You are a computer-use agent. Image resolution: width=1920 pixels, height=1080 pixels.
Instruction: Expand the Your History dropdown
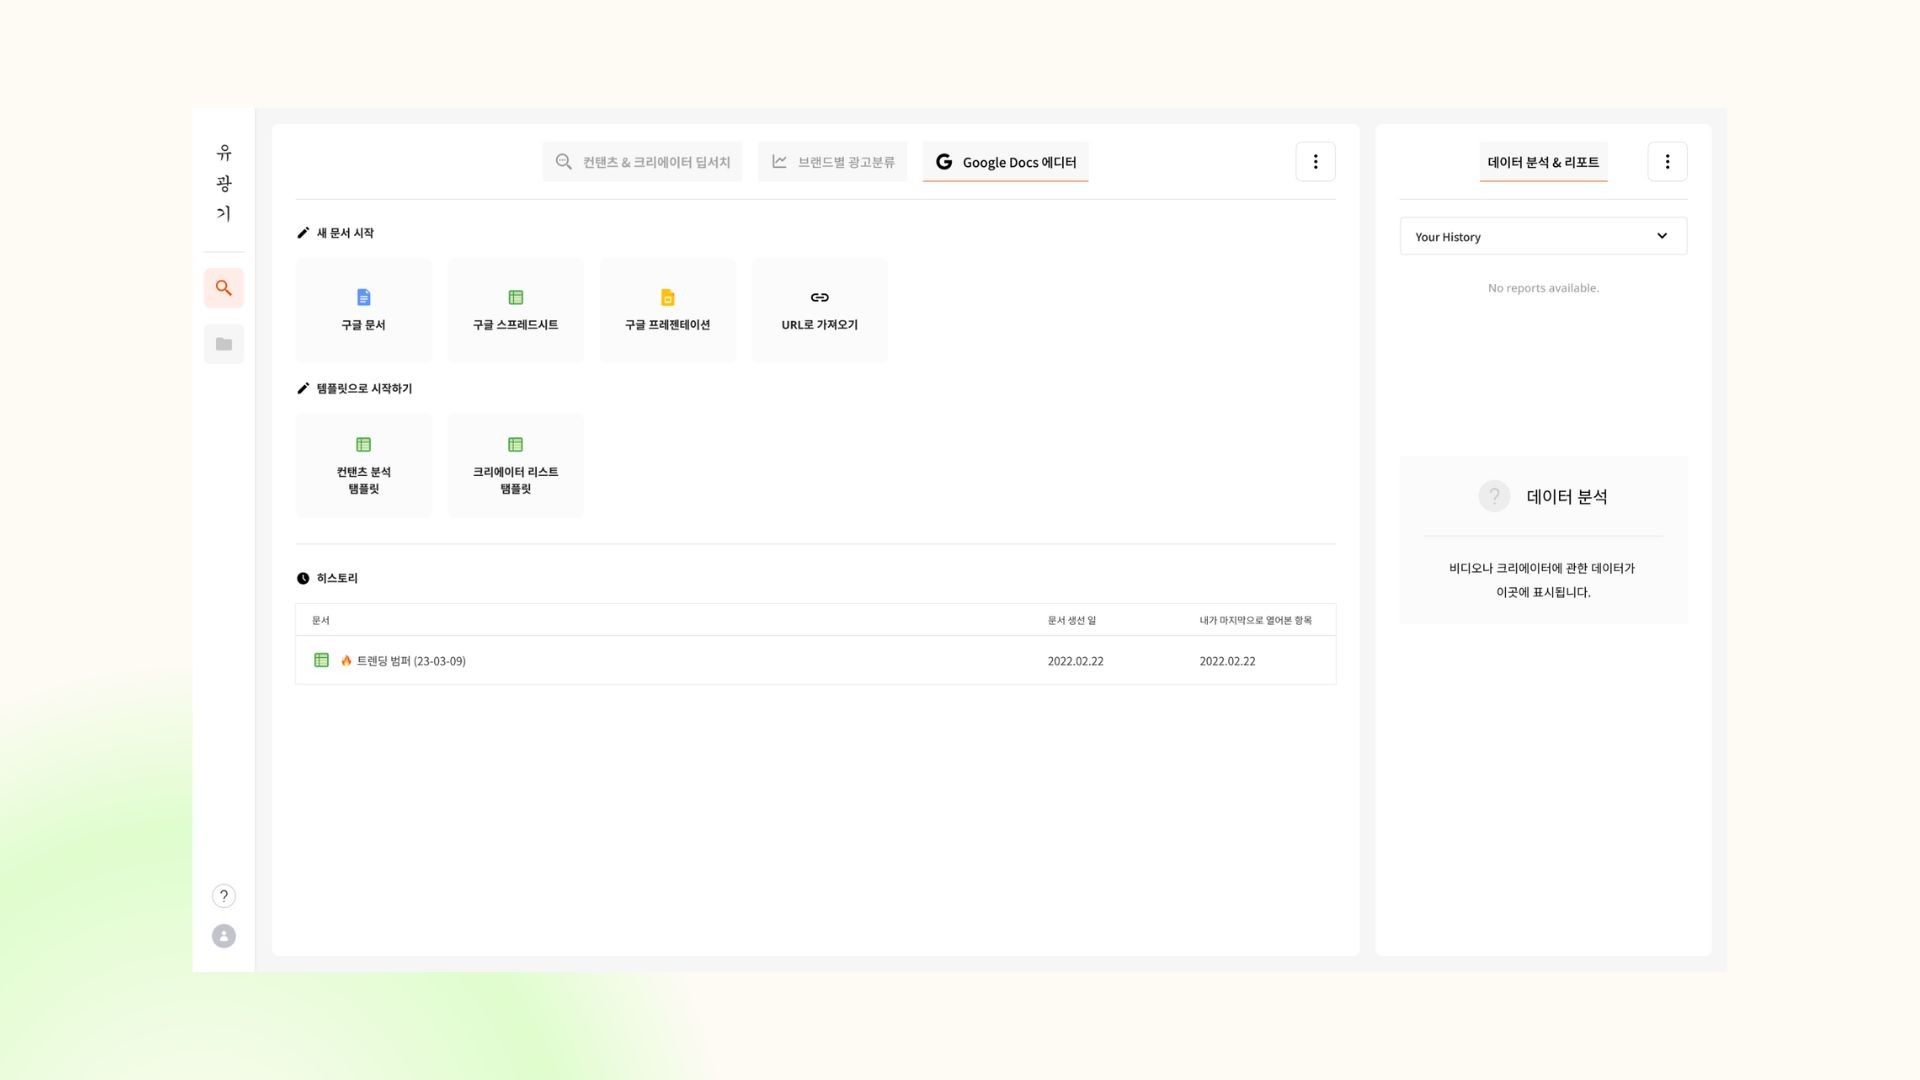click(1543, 236)
